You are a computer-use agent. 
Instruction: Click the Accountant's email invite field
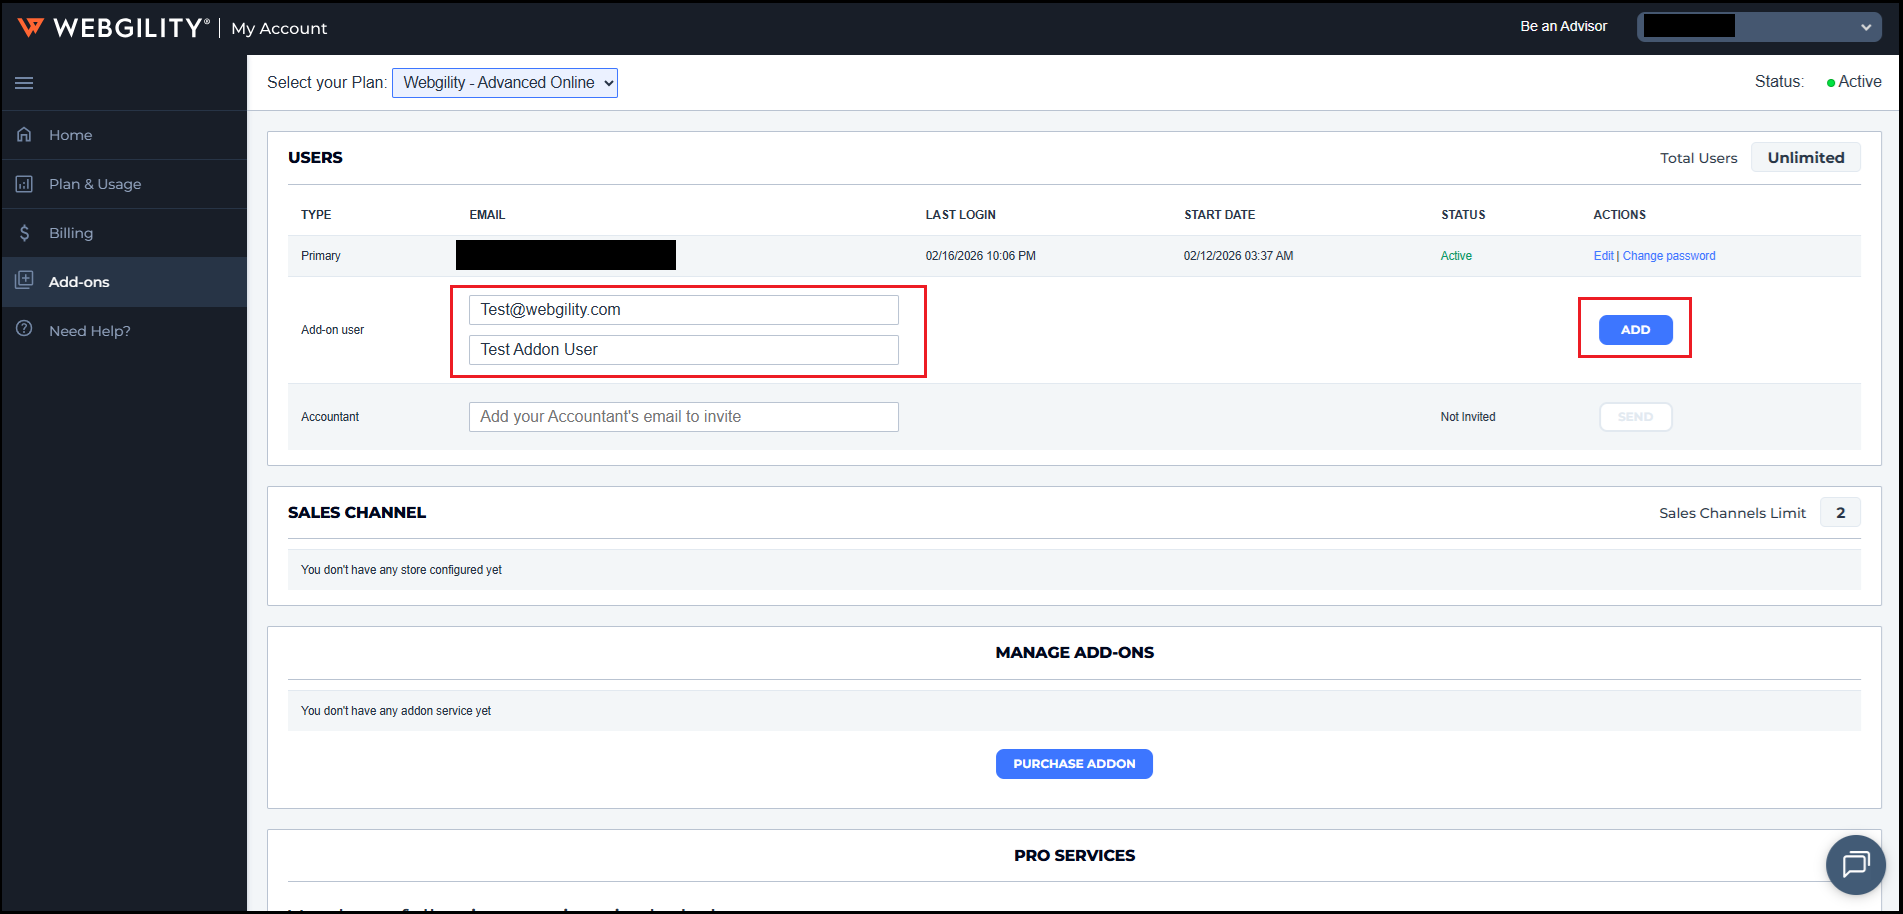point(683,417)
